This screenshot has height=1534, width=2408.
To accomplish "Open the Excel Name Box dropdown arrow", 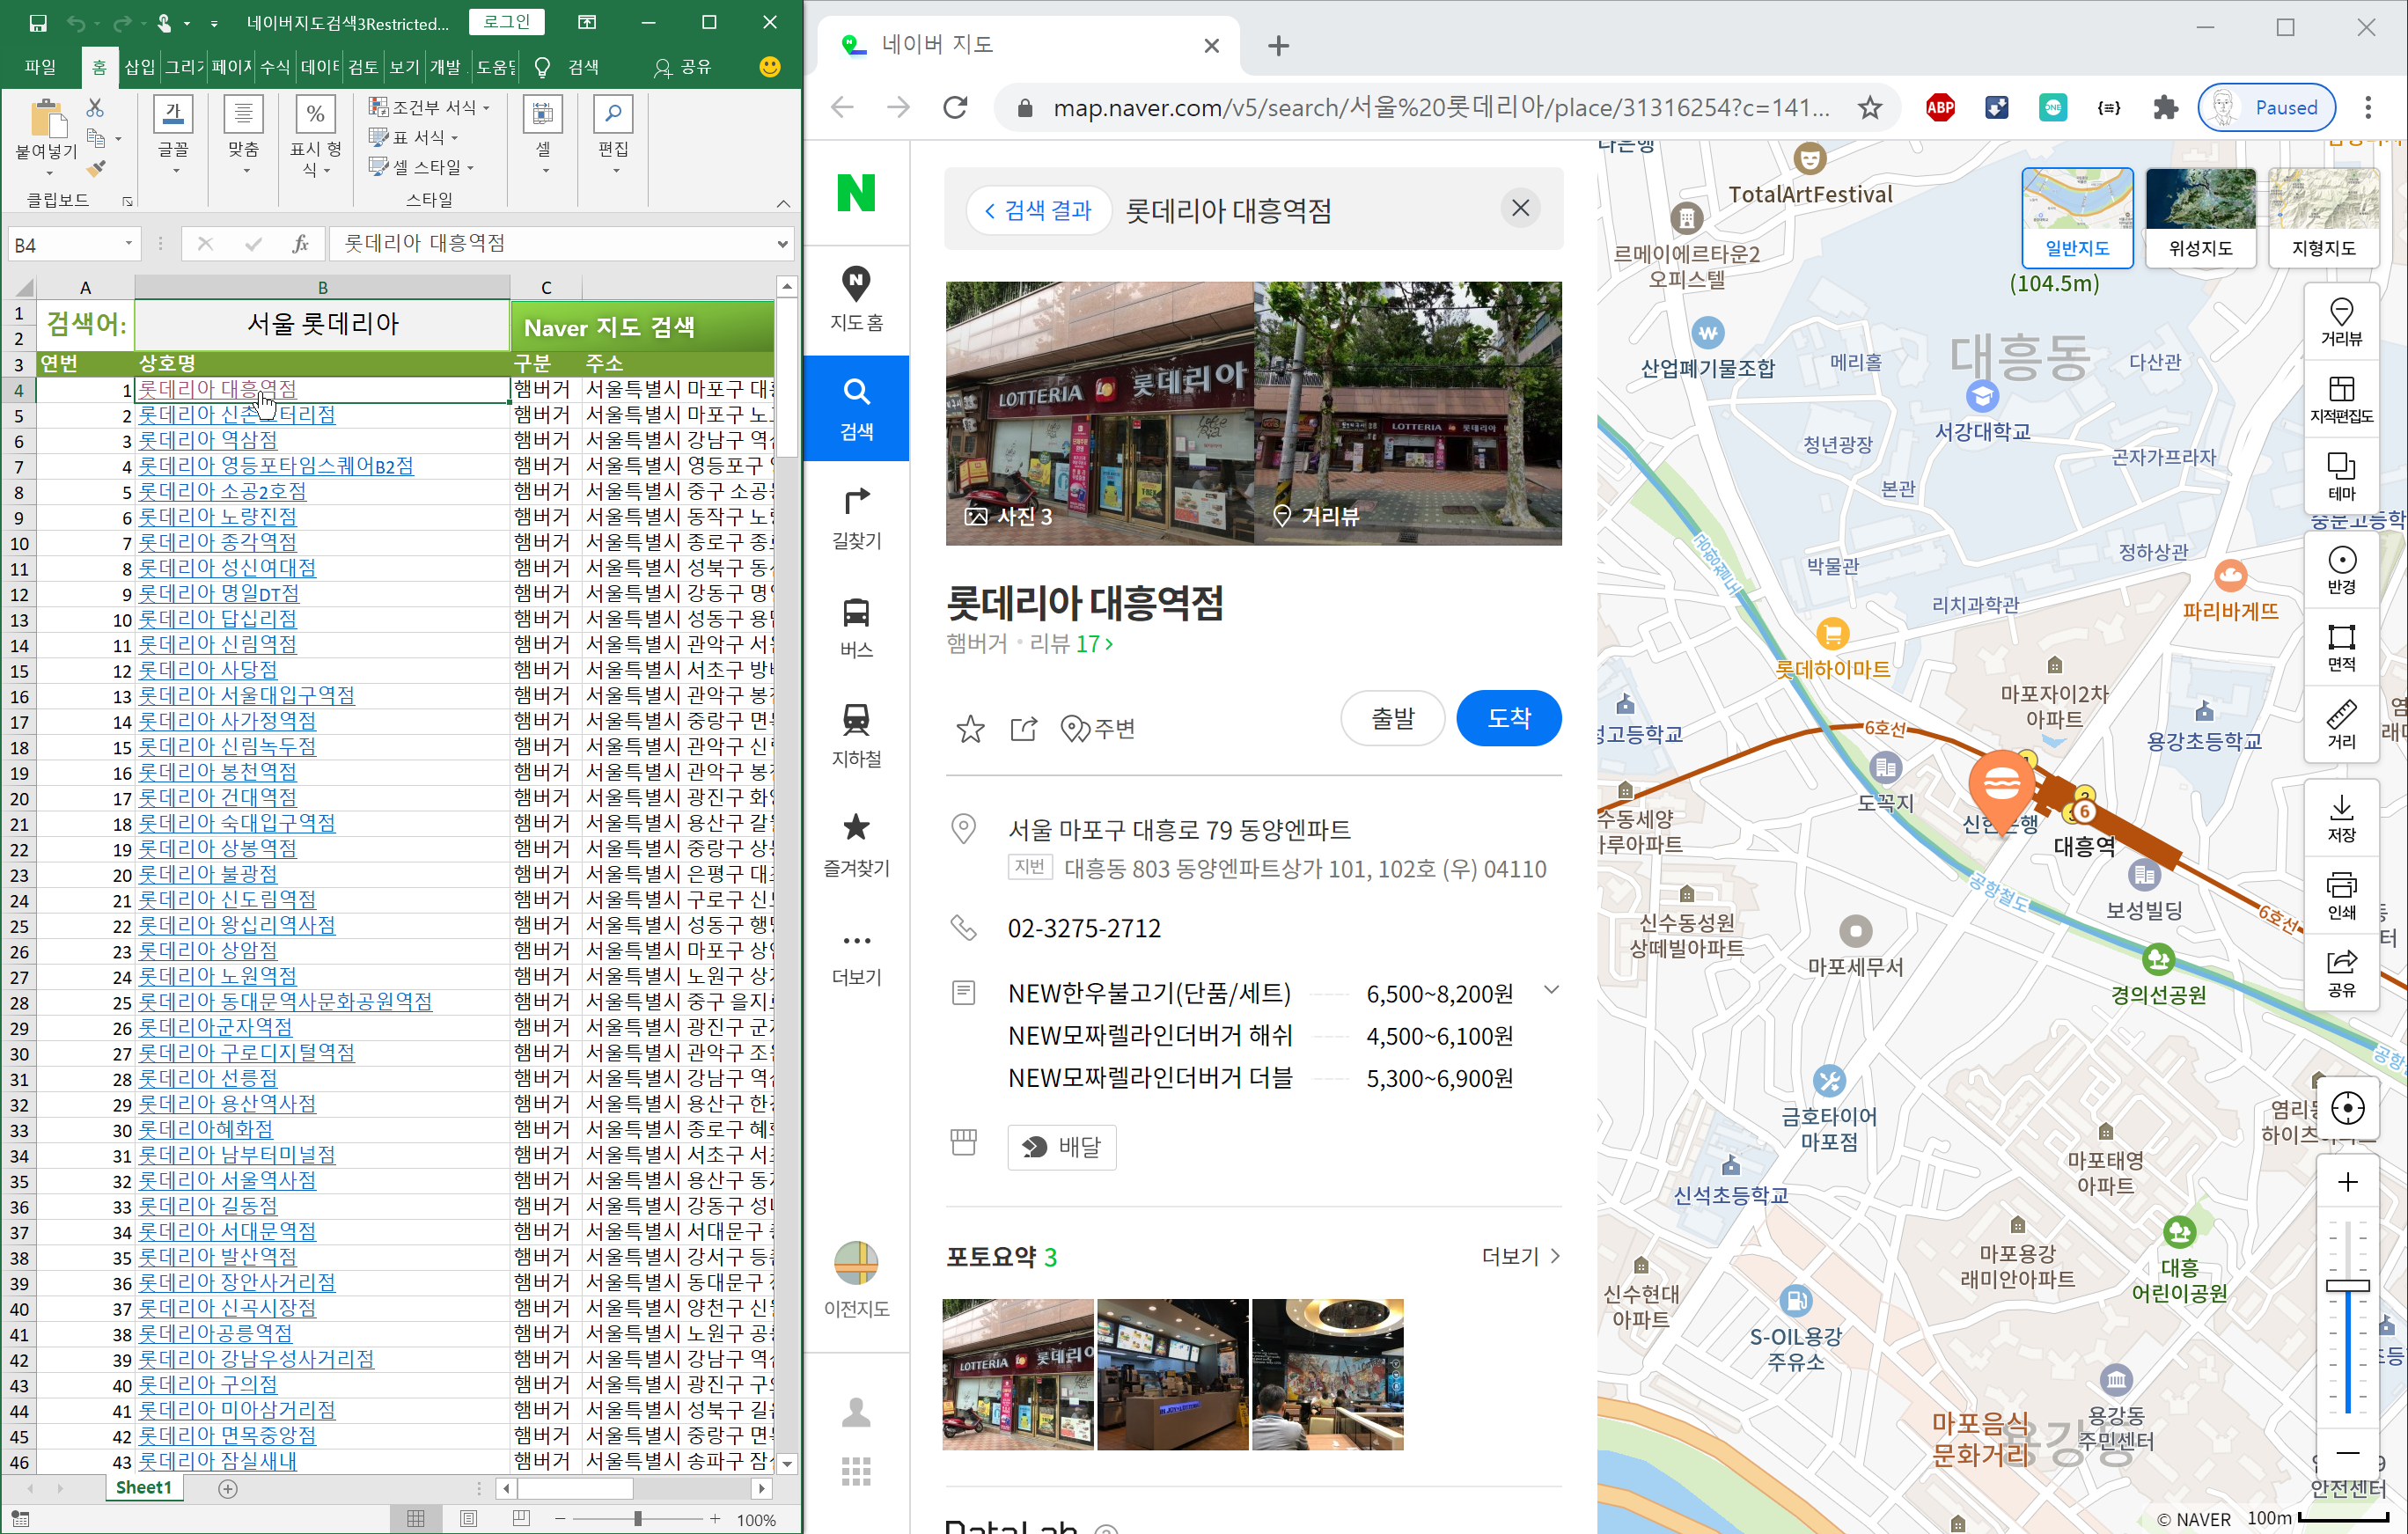I will click(x=128, y=243).
